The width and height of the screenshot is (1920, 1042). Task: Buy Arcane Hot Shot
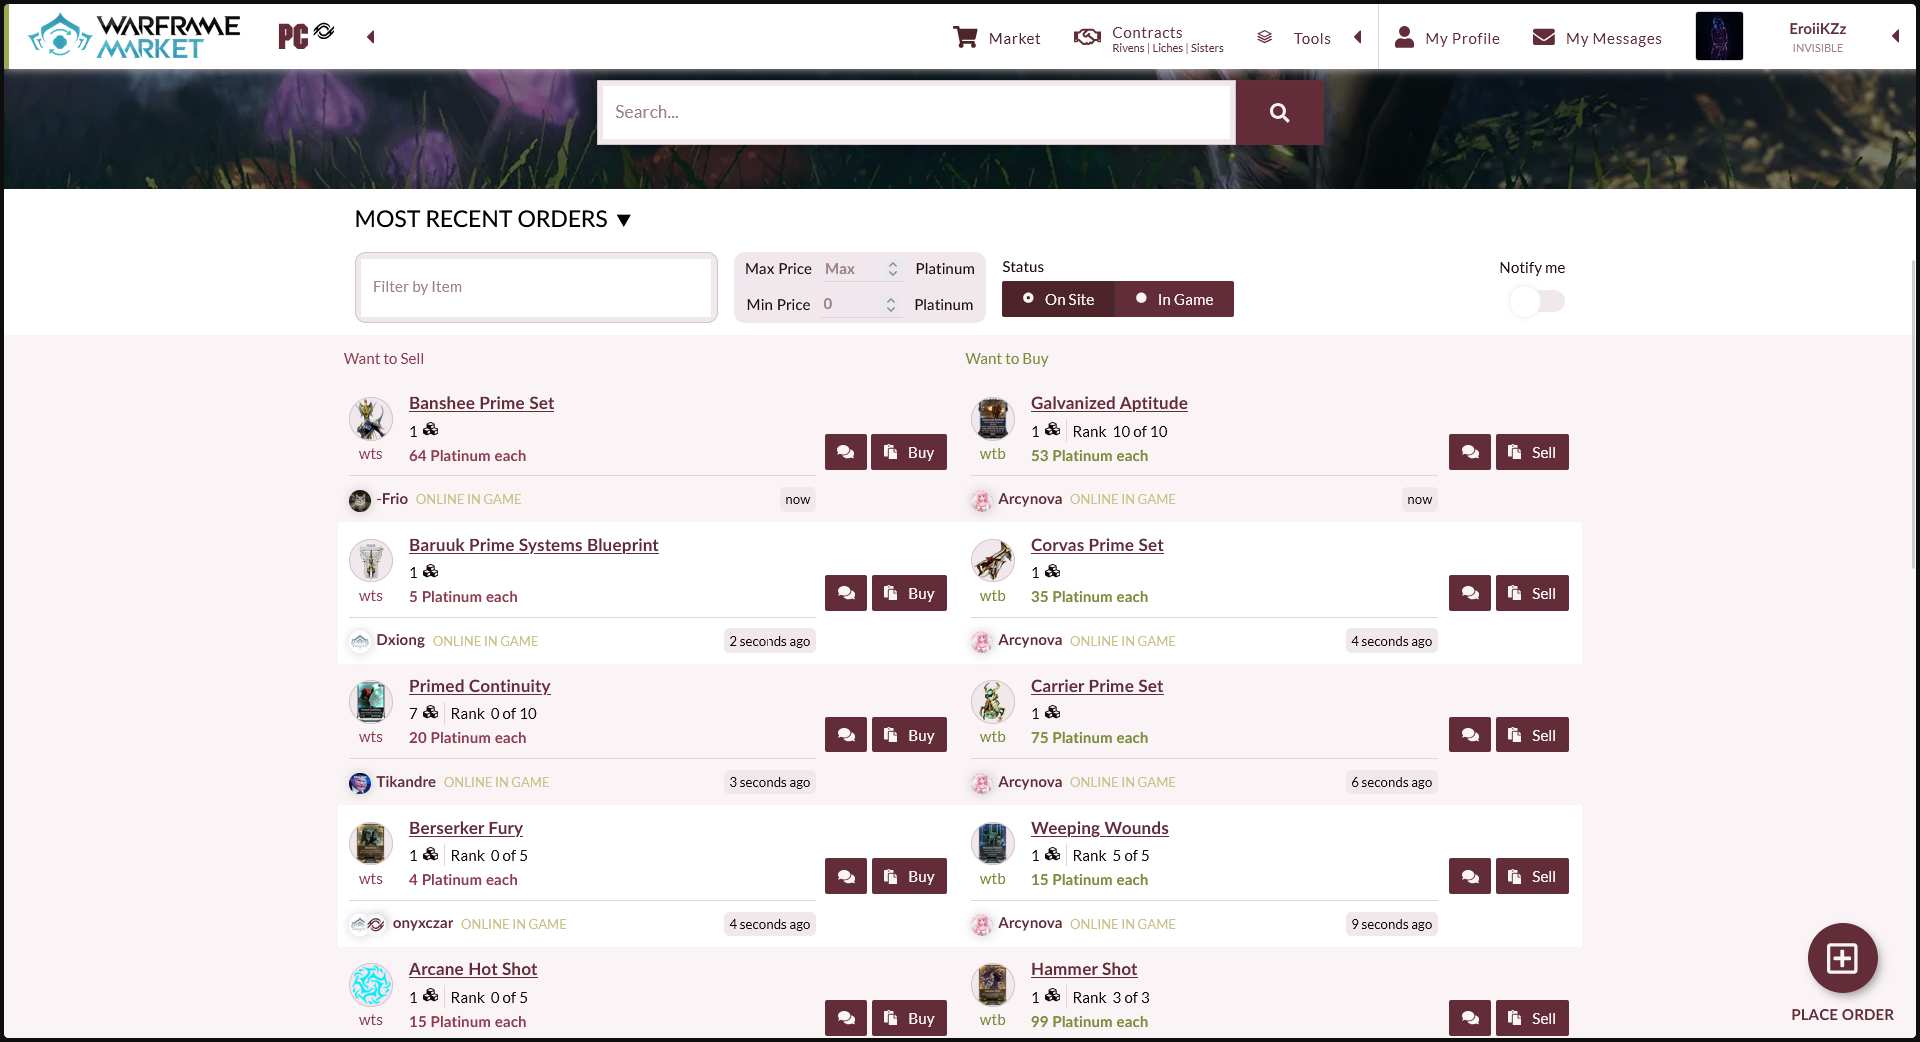(909, 1018)
